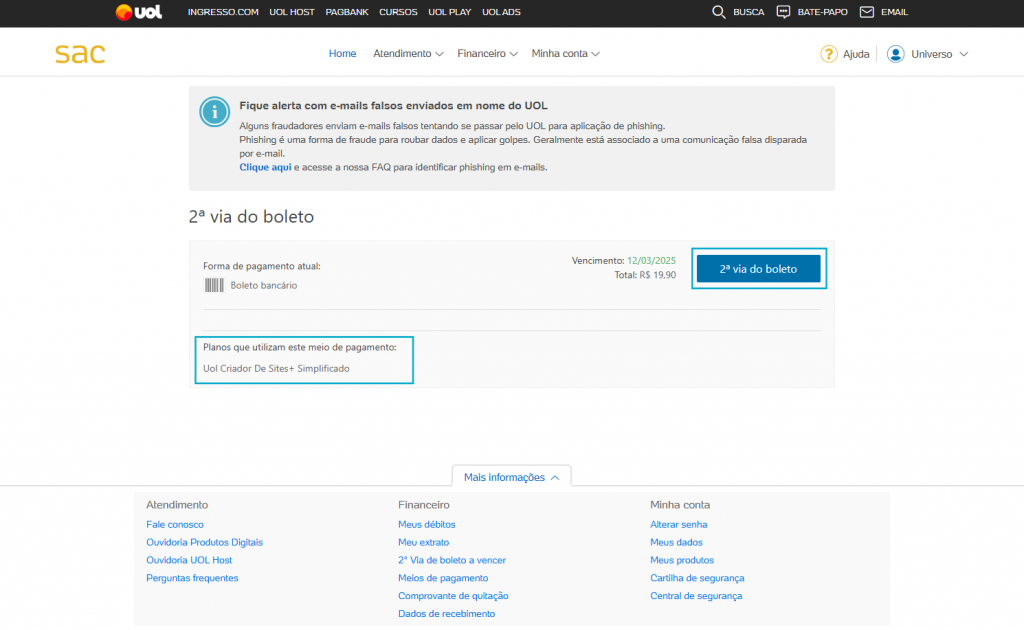Open CURSOS in top bar
The height and width of the screenshot is (630, 1024).
point(398,12)
